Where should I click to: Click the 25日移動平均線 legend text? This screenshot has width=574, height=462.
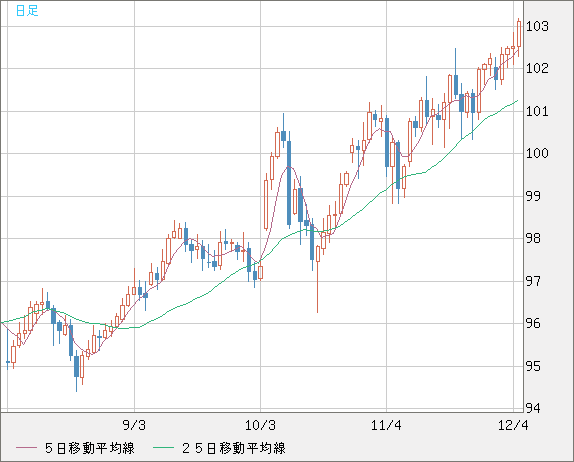pyautogui.click(x=234, y=448)
